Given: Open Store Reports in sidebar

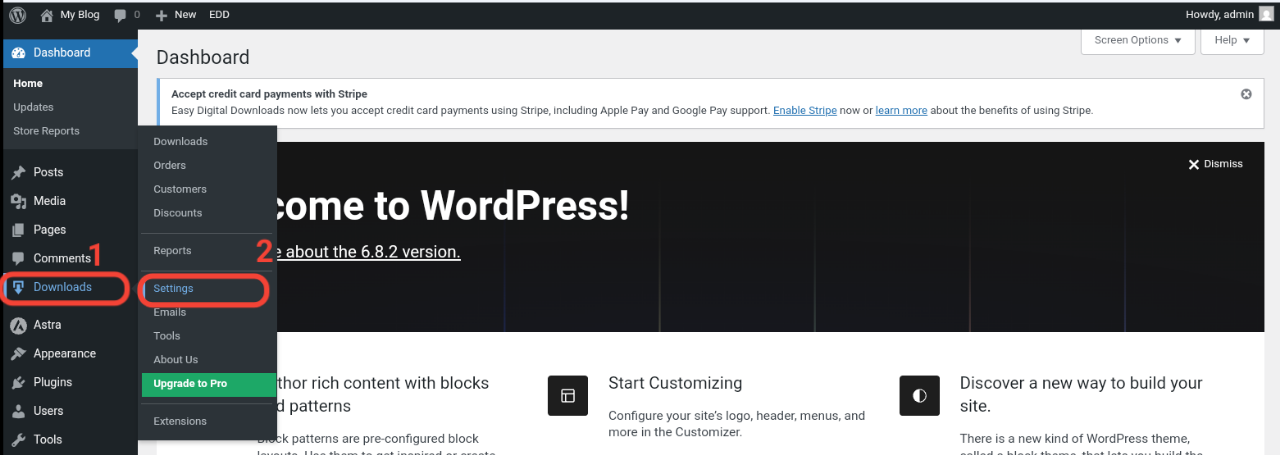Looking at the screenshot, I should pos(46,131).
